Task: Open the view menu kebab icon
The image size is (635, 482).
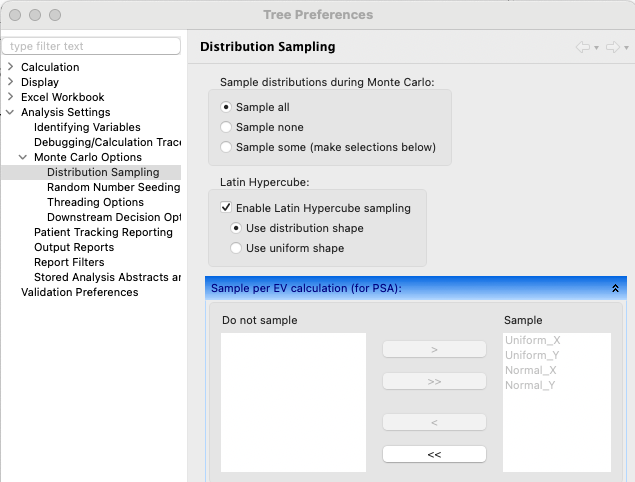Action: tap(626, 47)
